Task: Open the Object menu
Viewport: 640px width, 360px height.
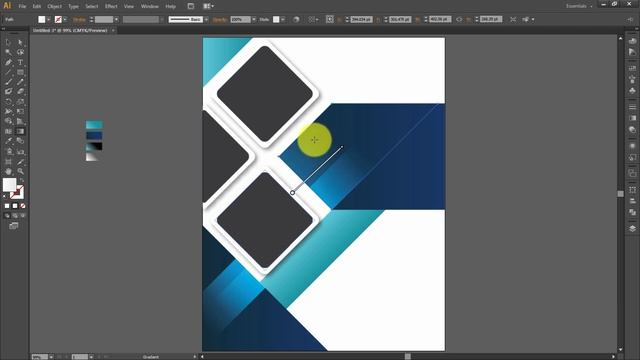Action: click(x=54, y=6)
